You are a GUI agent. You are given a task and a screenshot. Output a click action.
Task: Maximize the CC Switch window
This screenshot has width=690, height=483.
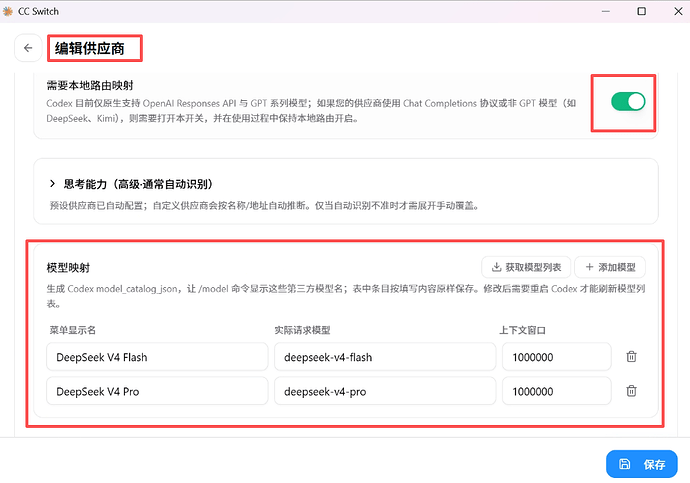[x=642, y=11]
